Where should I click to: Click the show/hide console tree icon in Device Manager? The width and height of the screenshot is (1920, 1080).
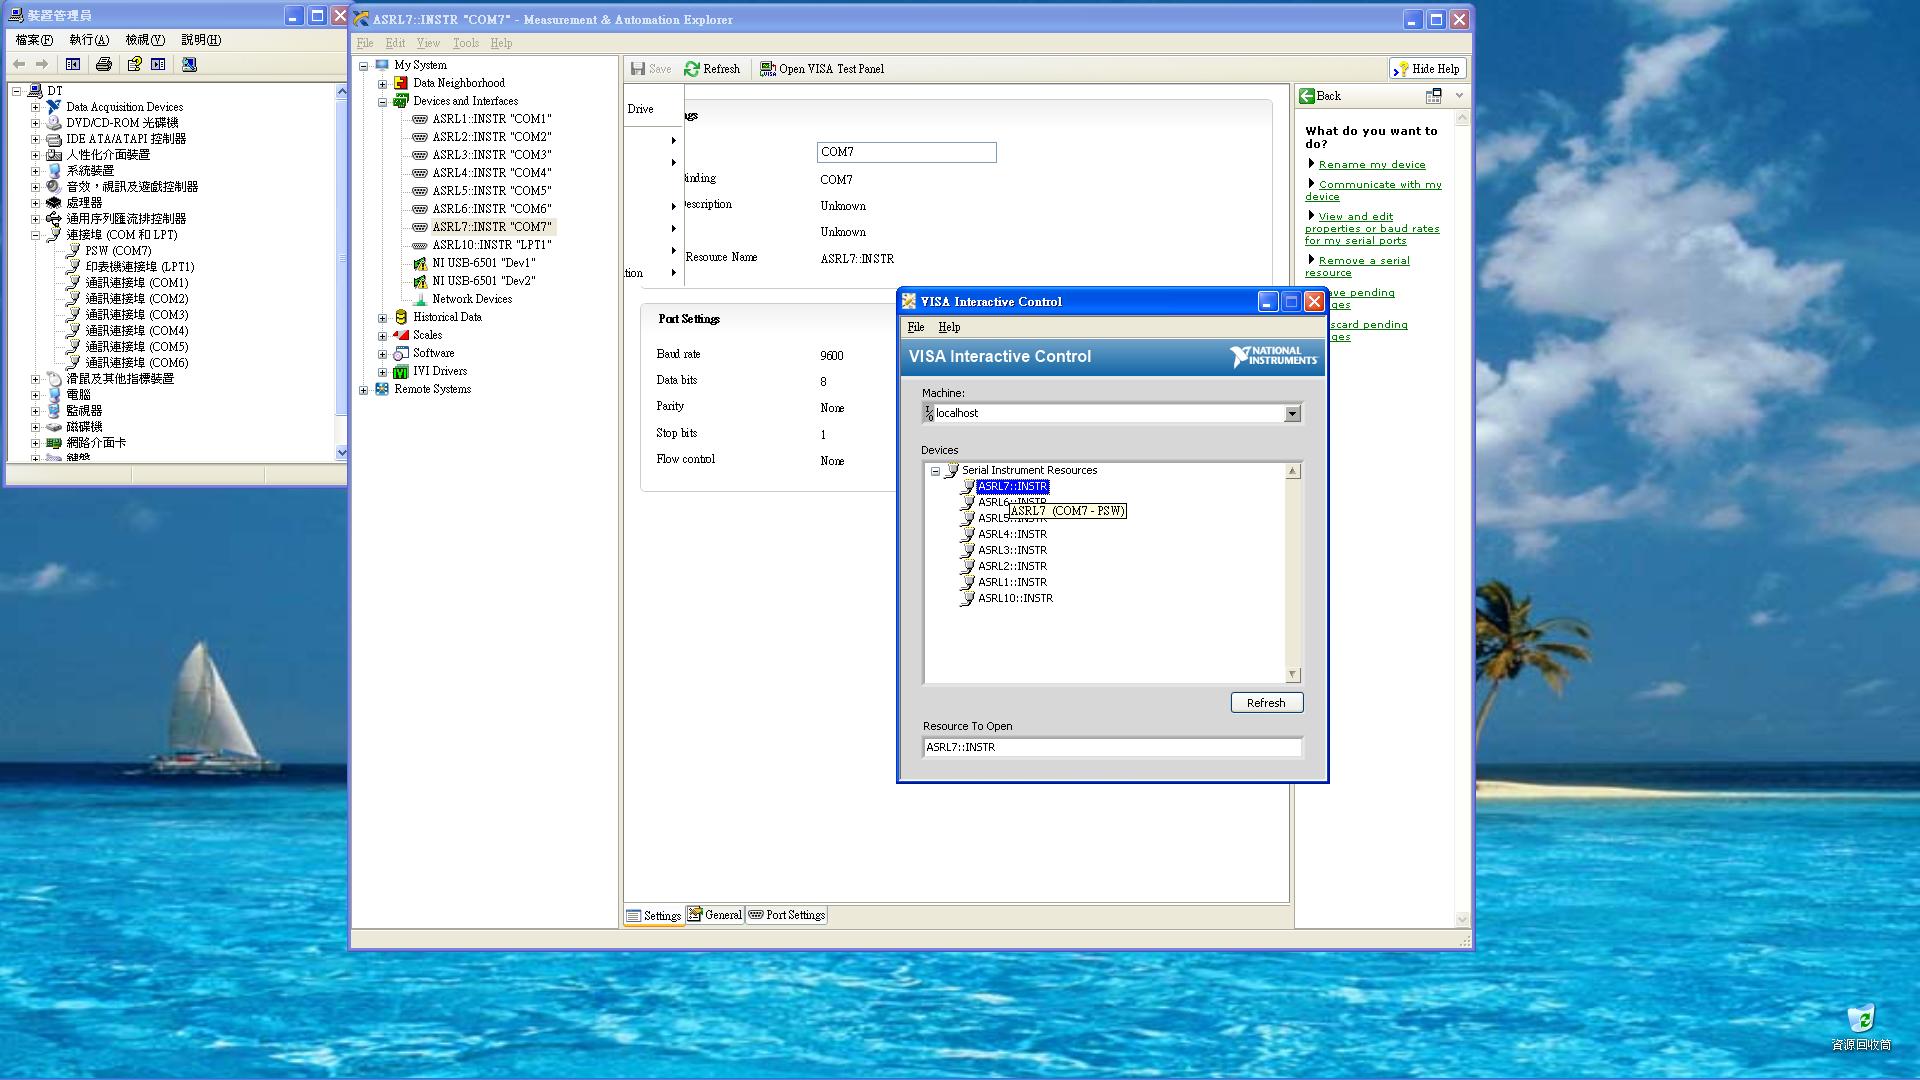pos(73,64)
